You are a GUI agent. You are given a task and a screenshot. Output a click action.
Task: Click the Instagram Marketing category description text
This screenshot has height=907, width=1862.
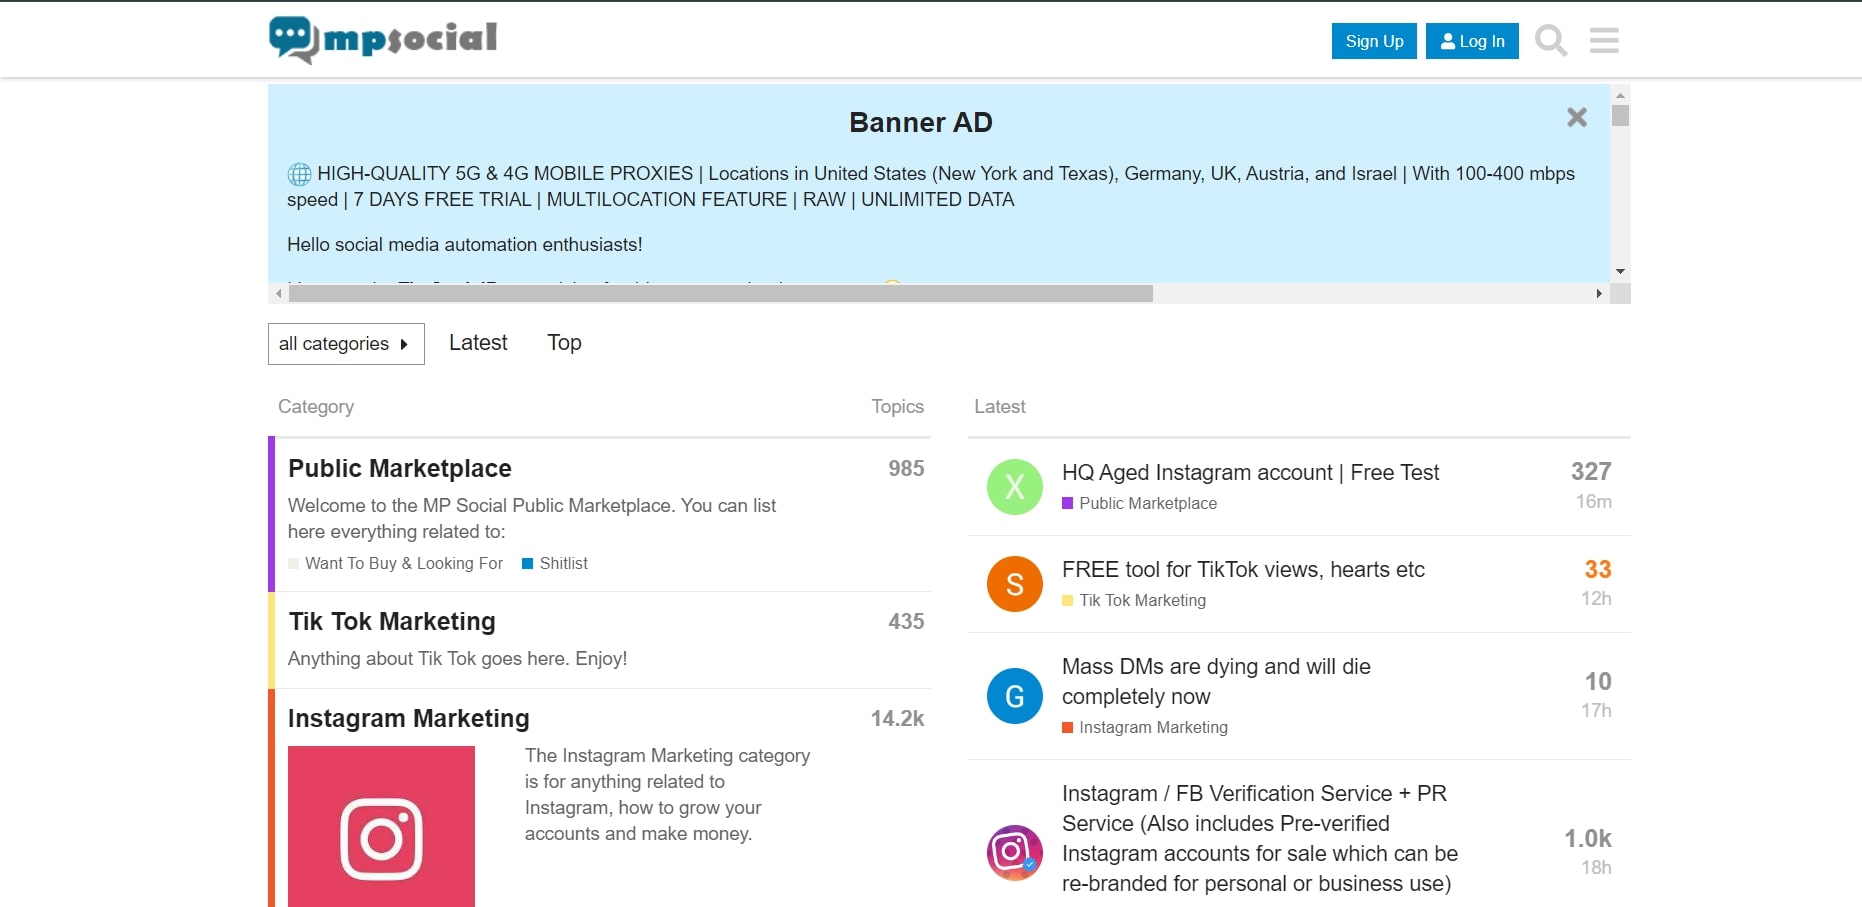(x=667, y=795)
